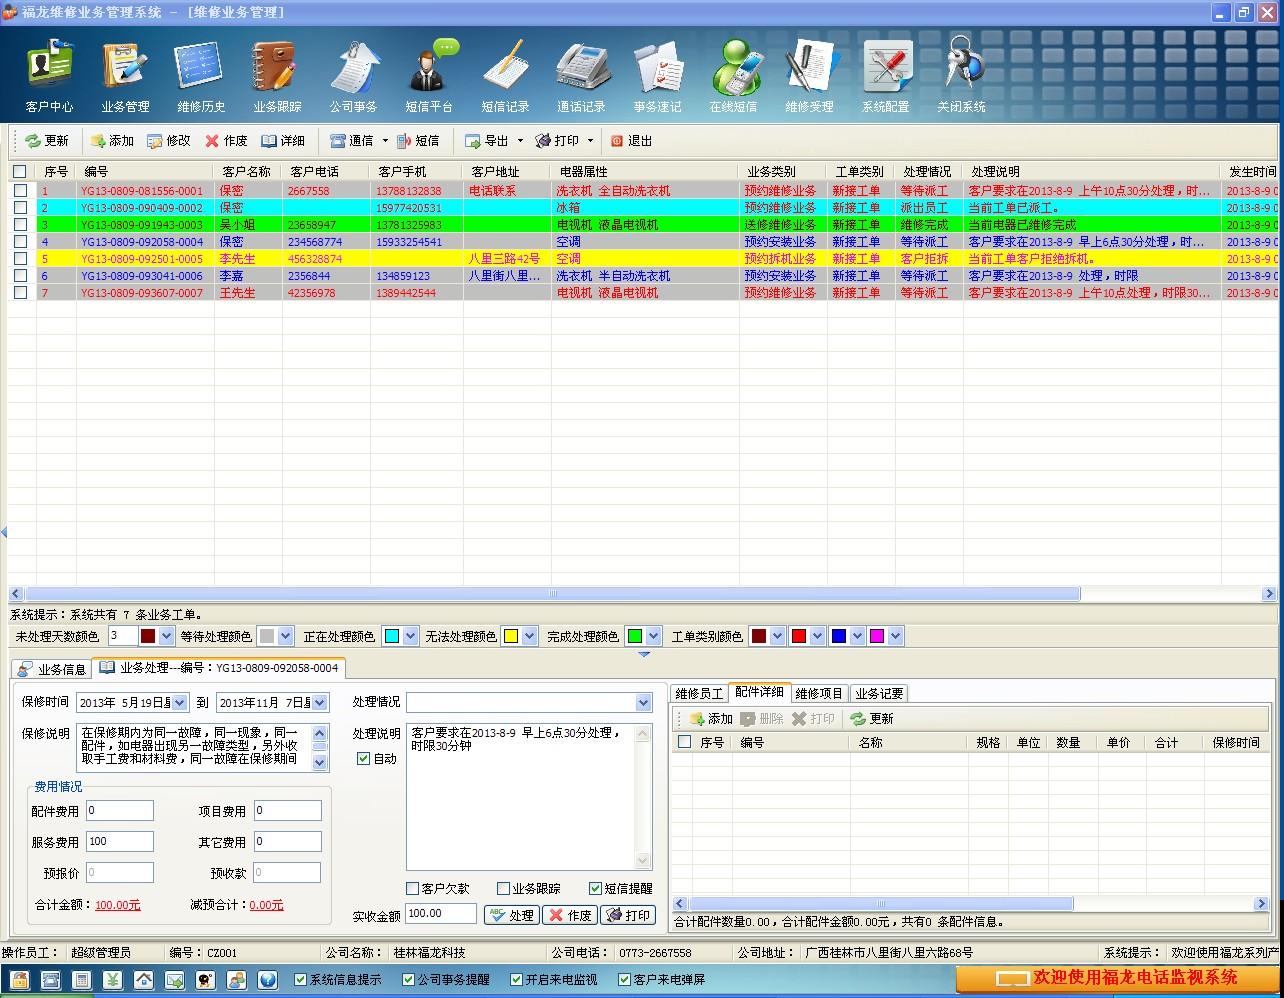Screen dimensions: 1284x998
Task: Toggle 系统信息提示 checkbox
Action: tap(300, 980)
